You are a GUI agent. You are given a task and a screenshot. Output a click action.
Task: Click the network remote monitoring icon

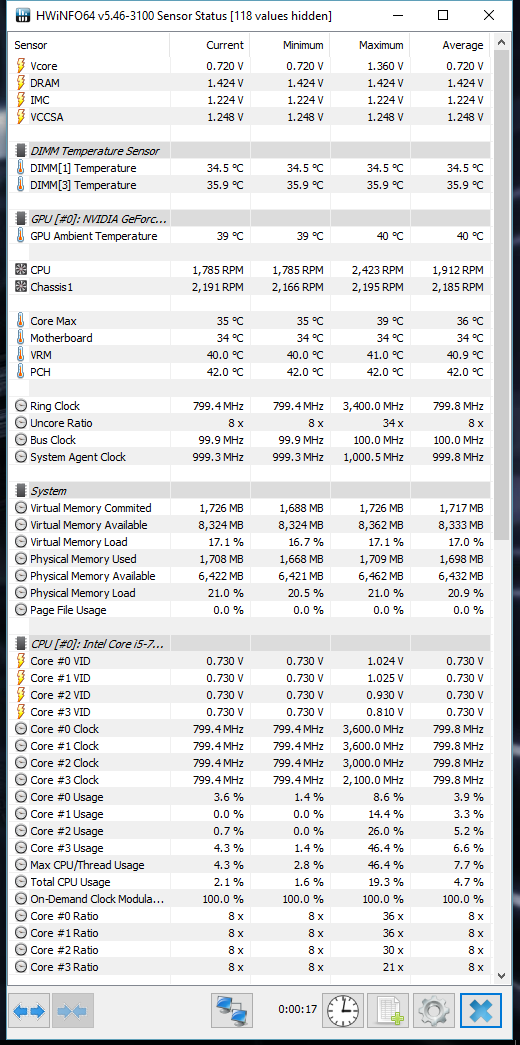click(x=232, y=1010)
